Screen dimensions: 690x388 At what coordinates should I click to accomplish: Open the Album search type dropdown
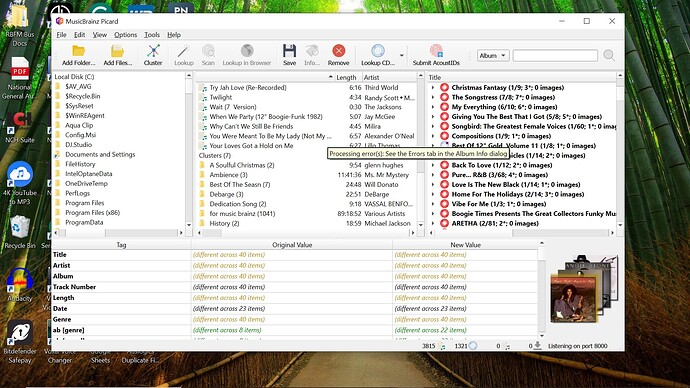click(x=493, y=55)
